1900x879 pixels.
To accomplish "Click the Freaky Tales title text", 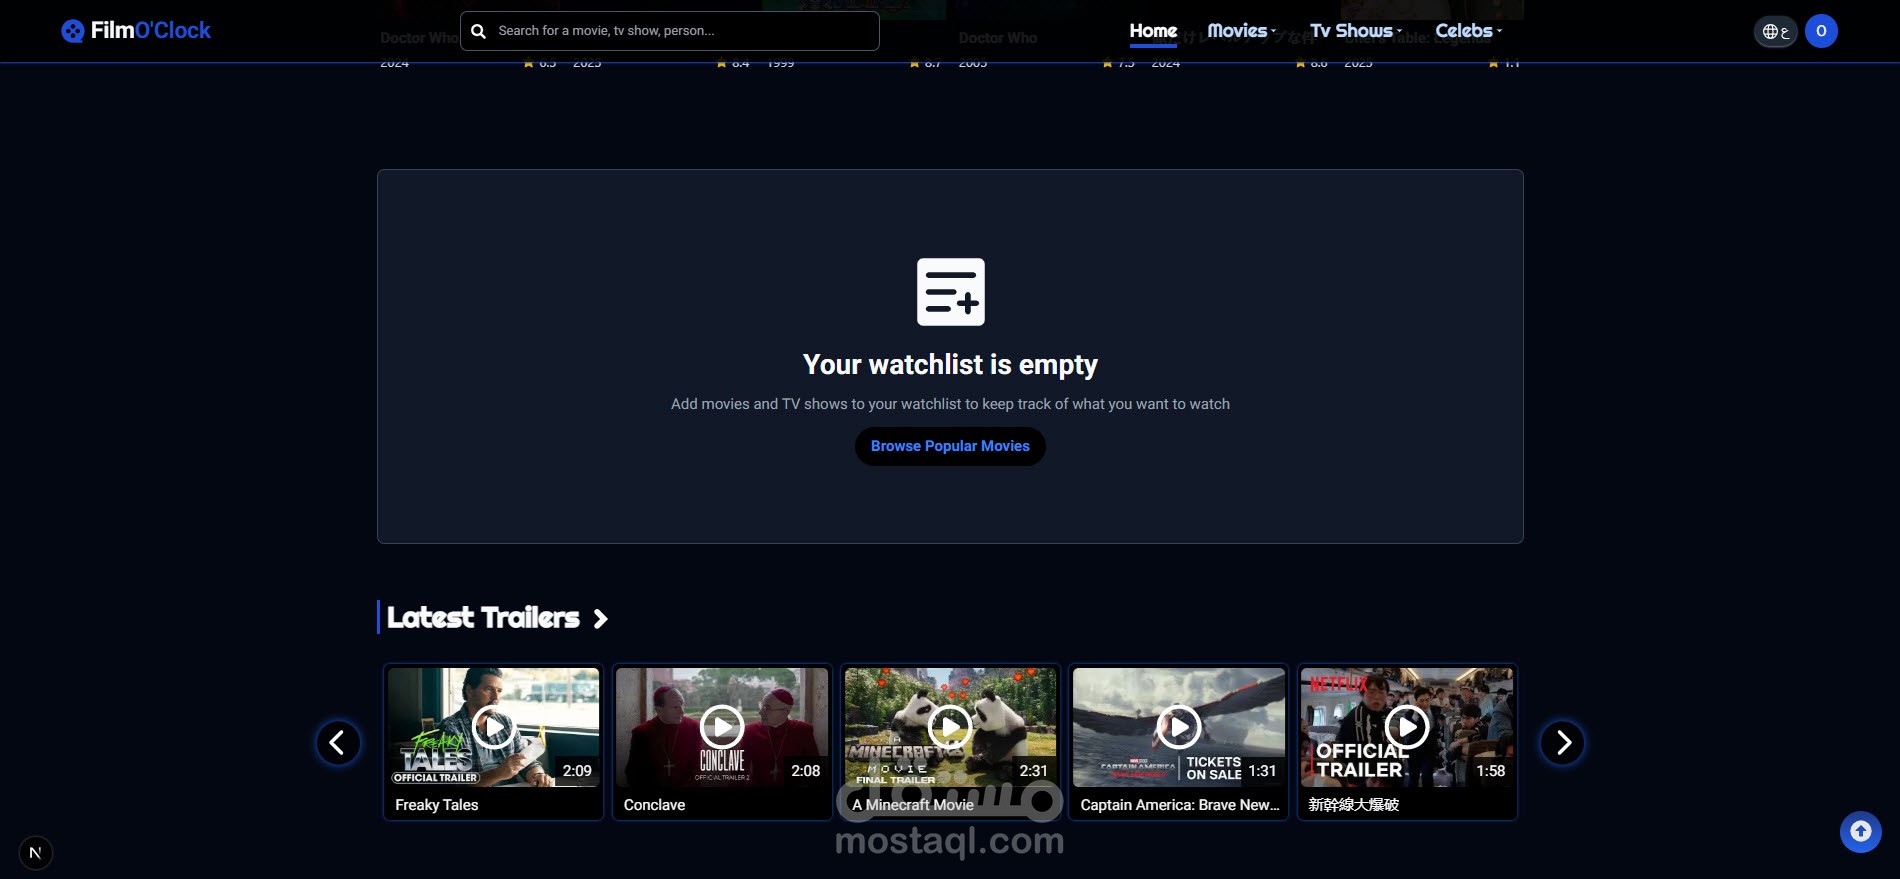I will (437, 805).
